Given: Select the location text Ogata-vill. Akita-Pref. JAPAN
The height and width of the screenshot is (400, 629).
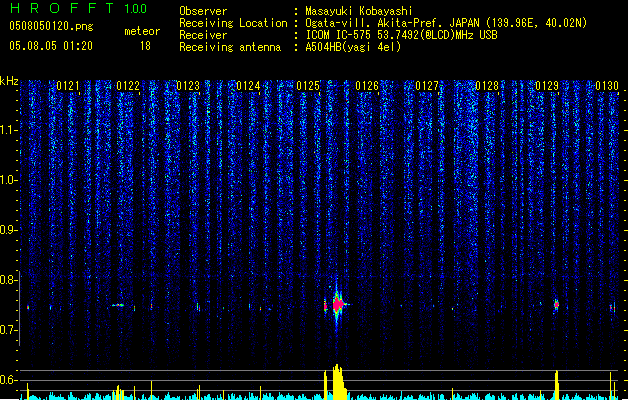Looking at the screenshot, I should pyautogui.click(x=393, y=23).
